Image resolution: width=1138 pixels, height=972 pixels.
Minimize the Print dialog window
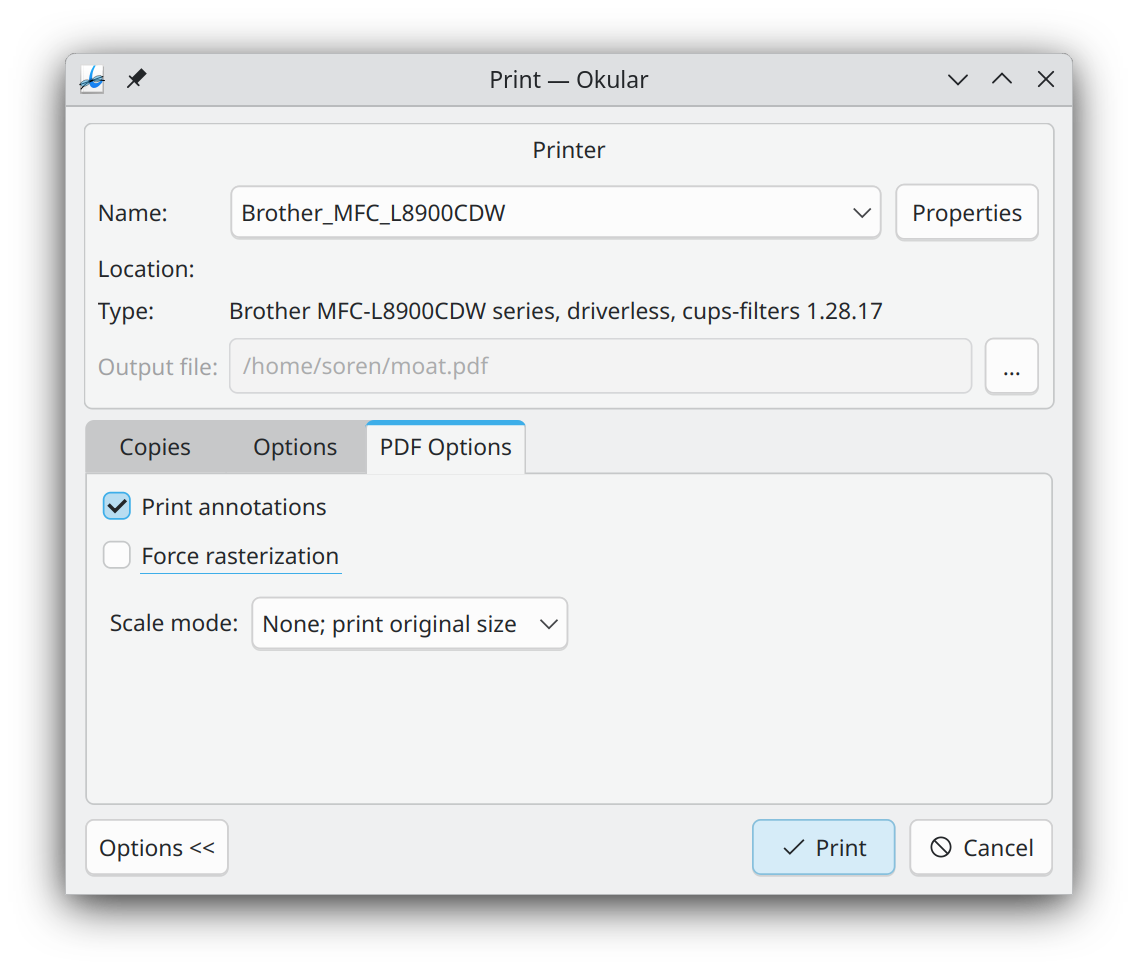958,79
